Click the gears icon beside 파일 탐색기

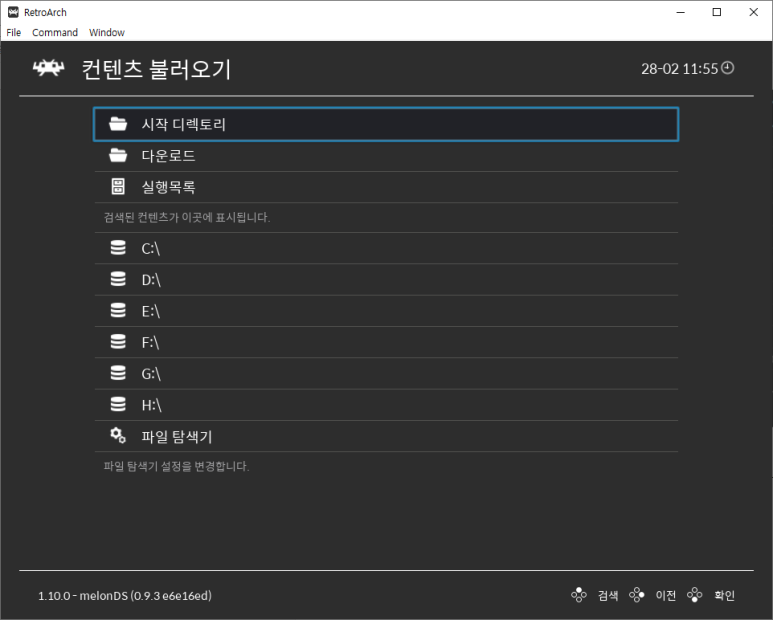pos(118,435)
